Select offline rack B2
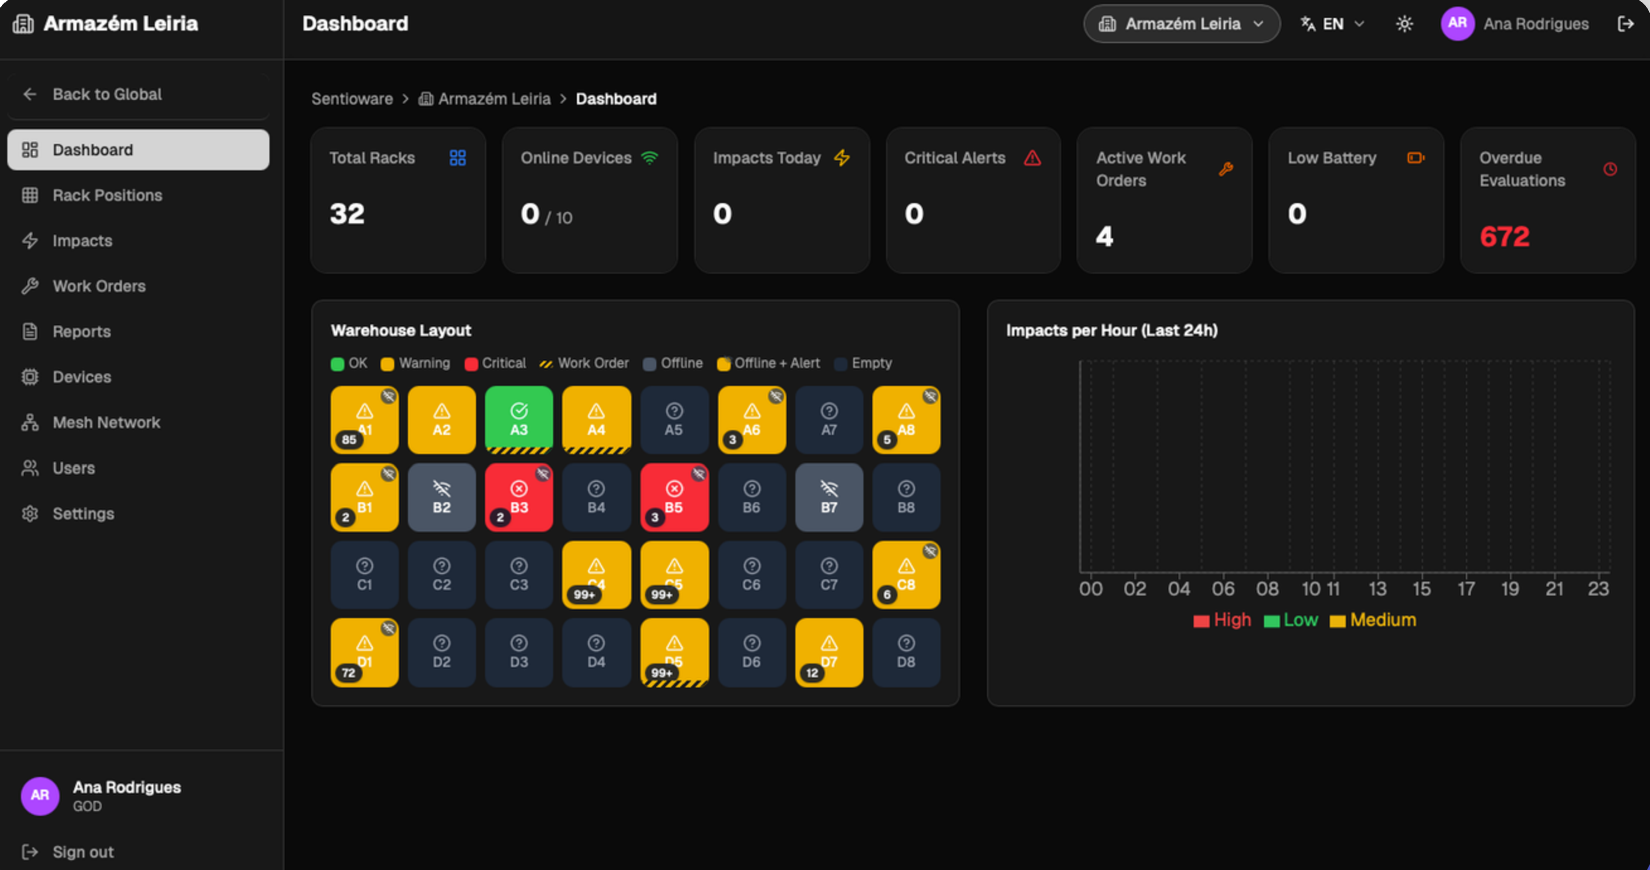The image size is (1650, 870). tap(442, 497)
